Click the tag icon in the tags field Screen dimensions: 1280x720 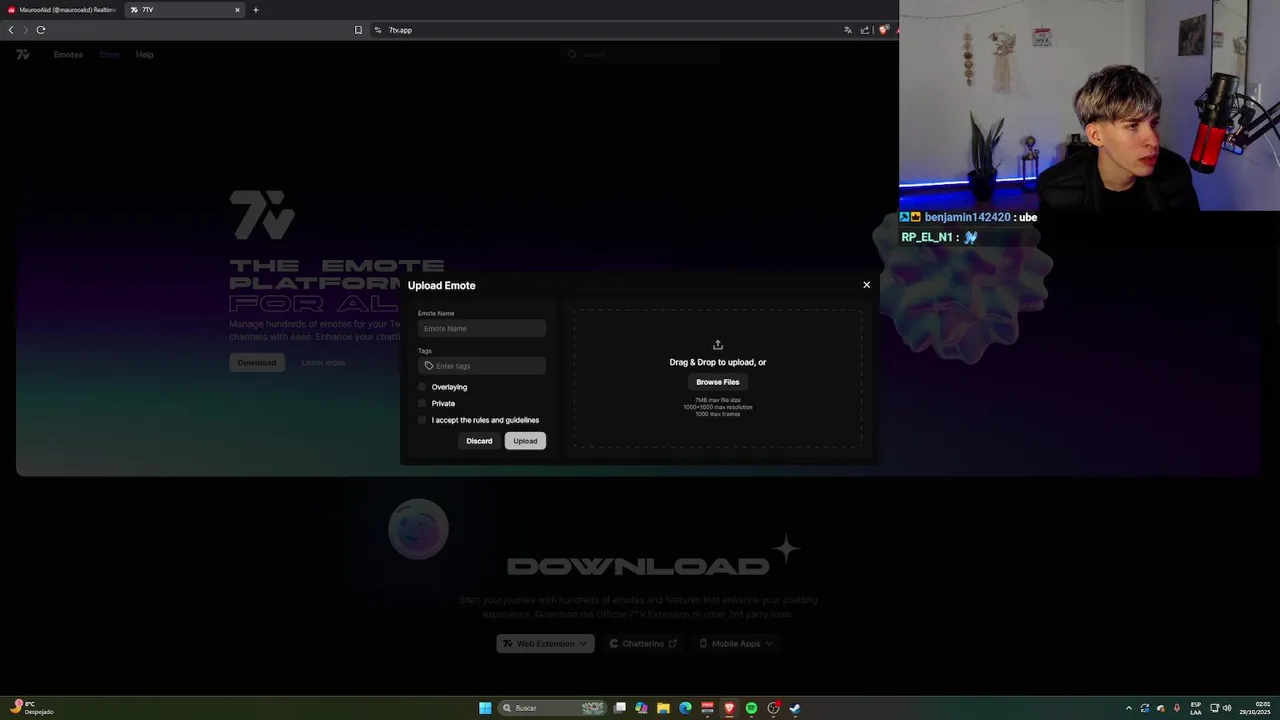429,366
